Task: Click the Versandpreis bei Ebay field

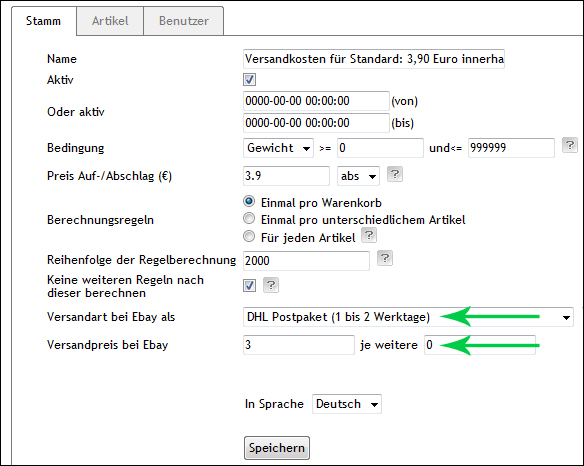Action: [299, 345]
